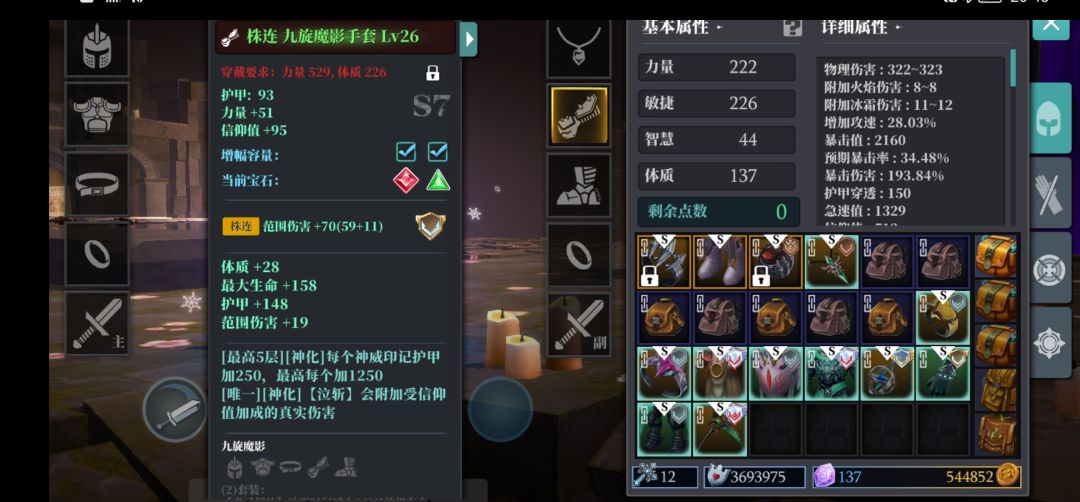Select the belt equipment slot

97,184
